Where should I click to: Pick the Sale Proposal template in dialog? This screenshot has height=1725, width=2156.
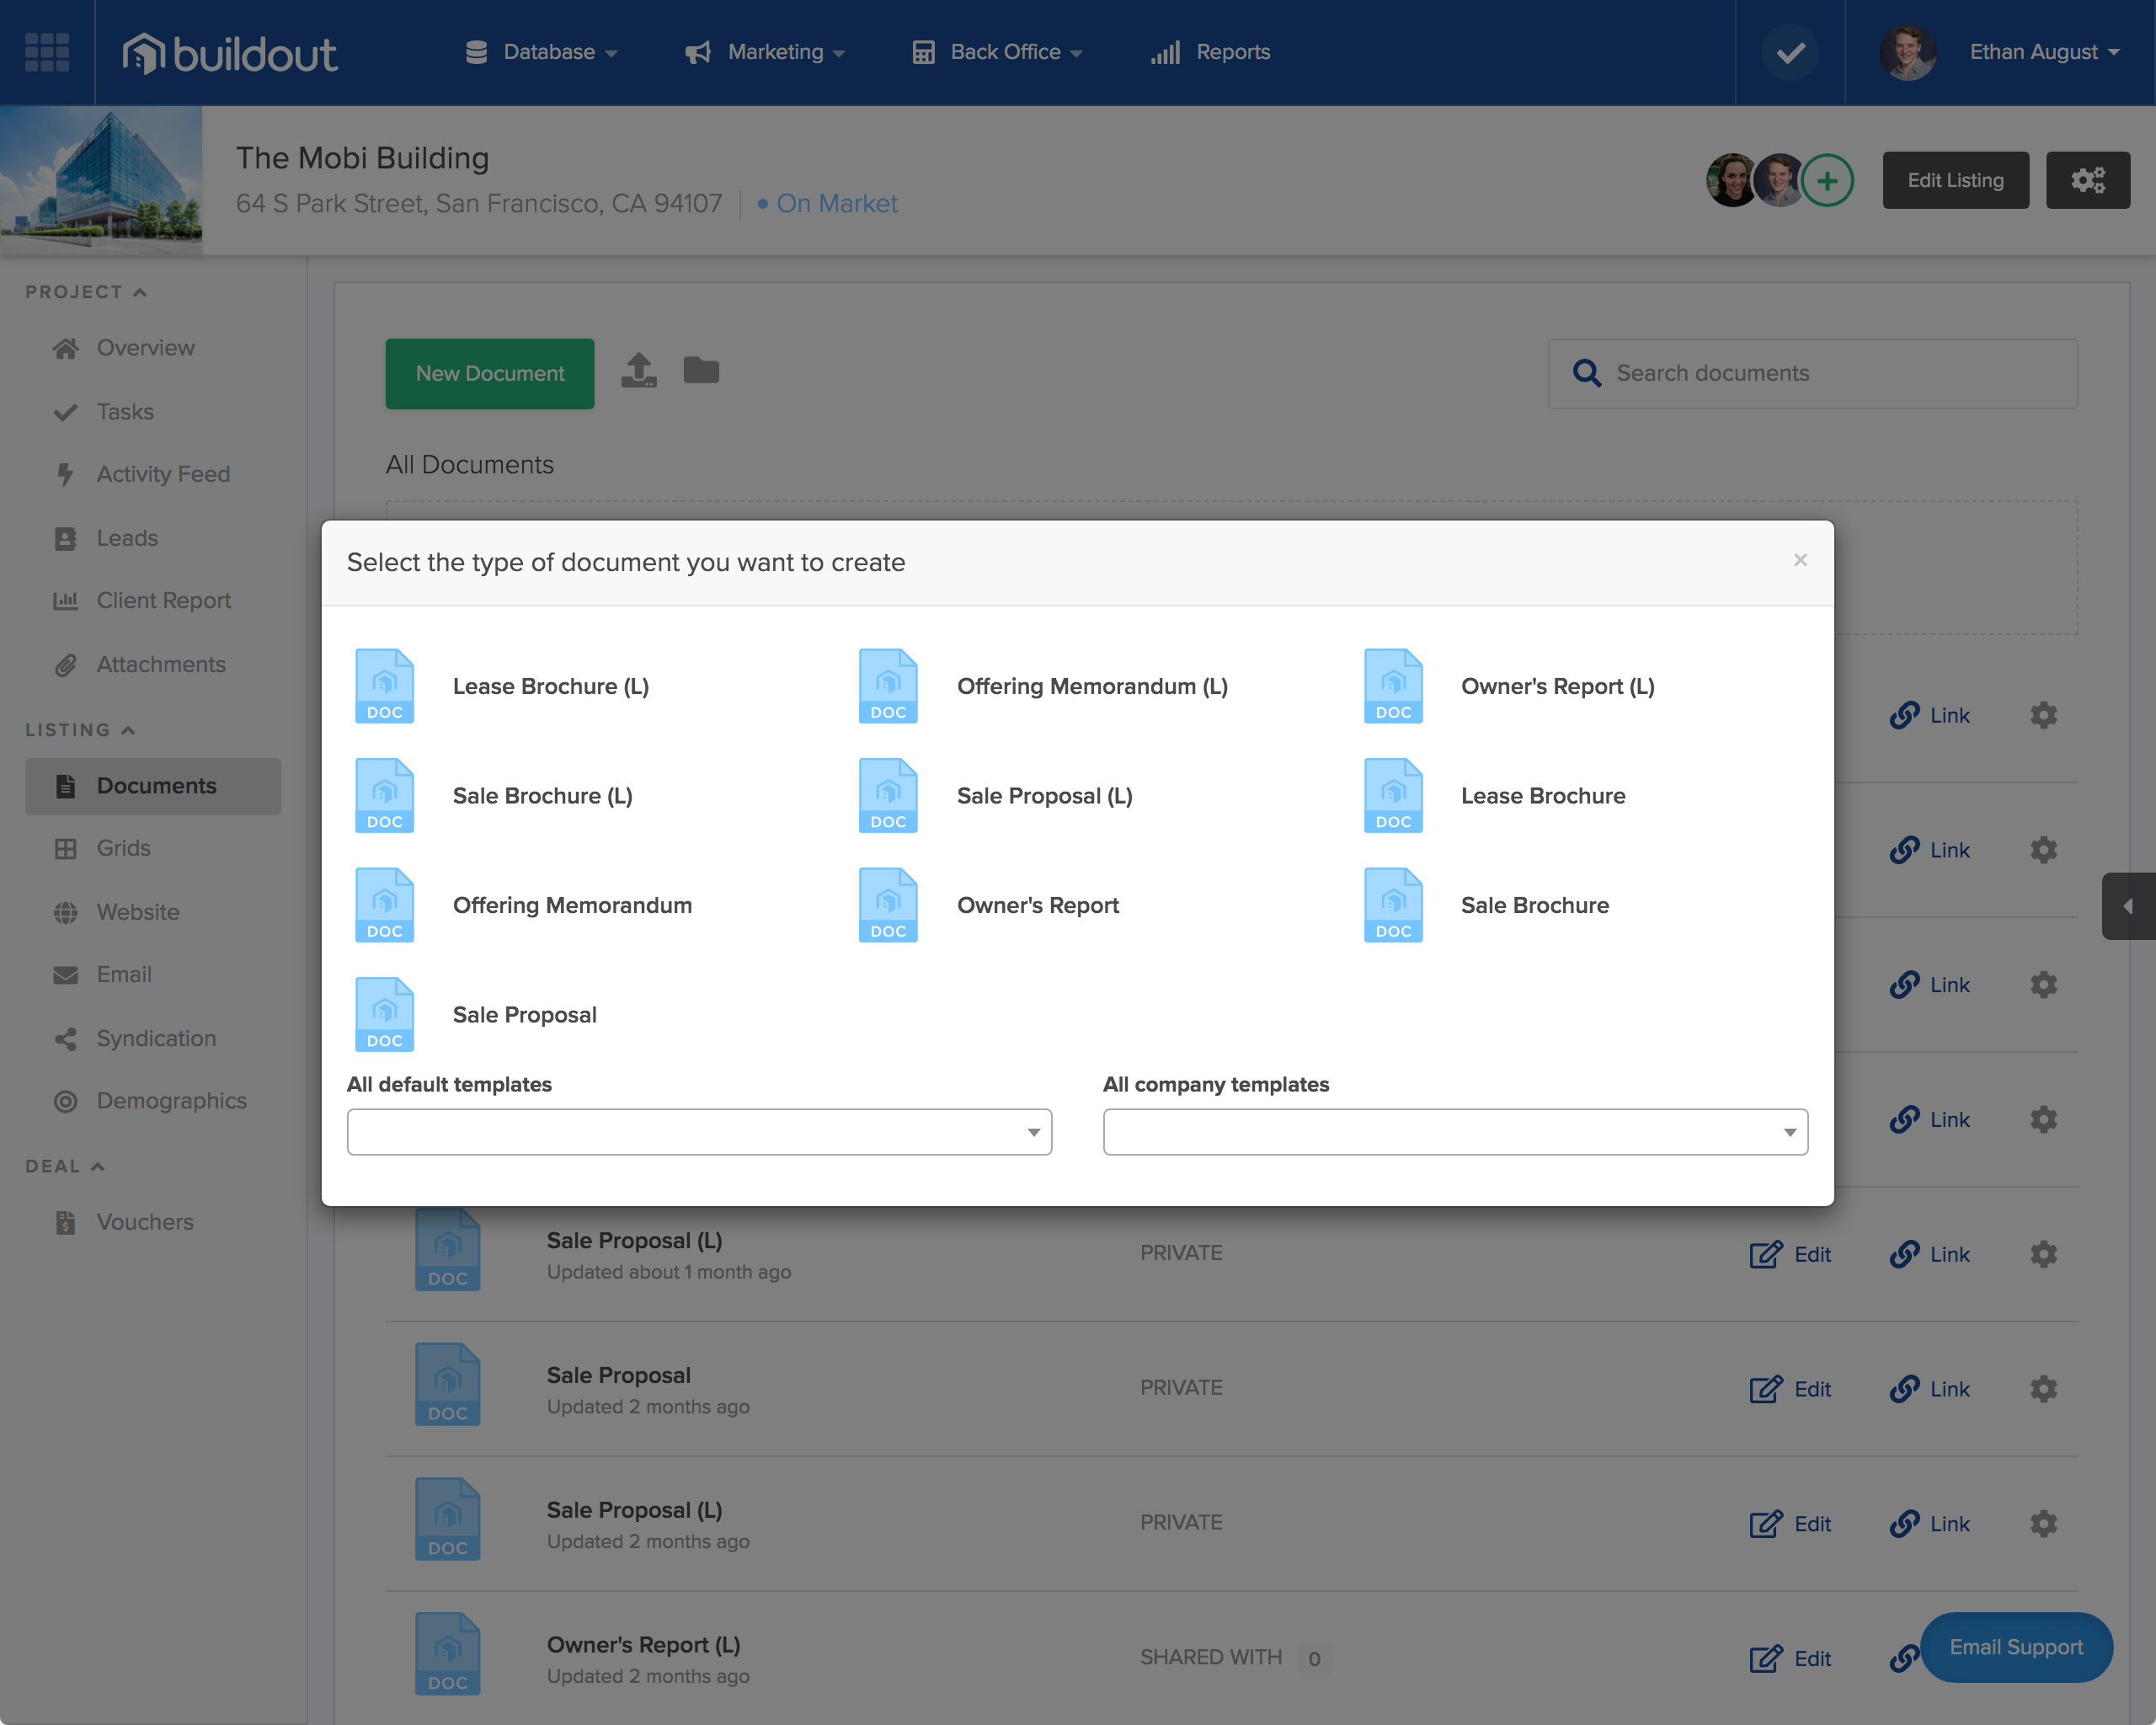click(476, 1014)
